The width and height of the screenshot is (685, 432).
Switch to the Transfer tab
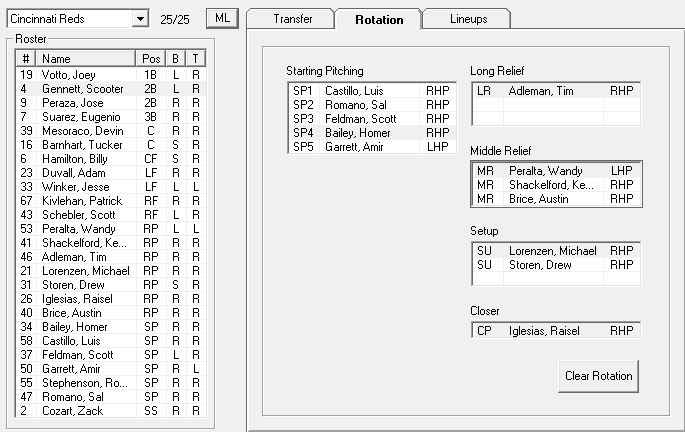(292, 19)
